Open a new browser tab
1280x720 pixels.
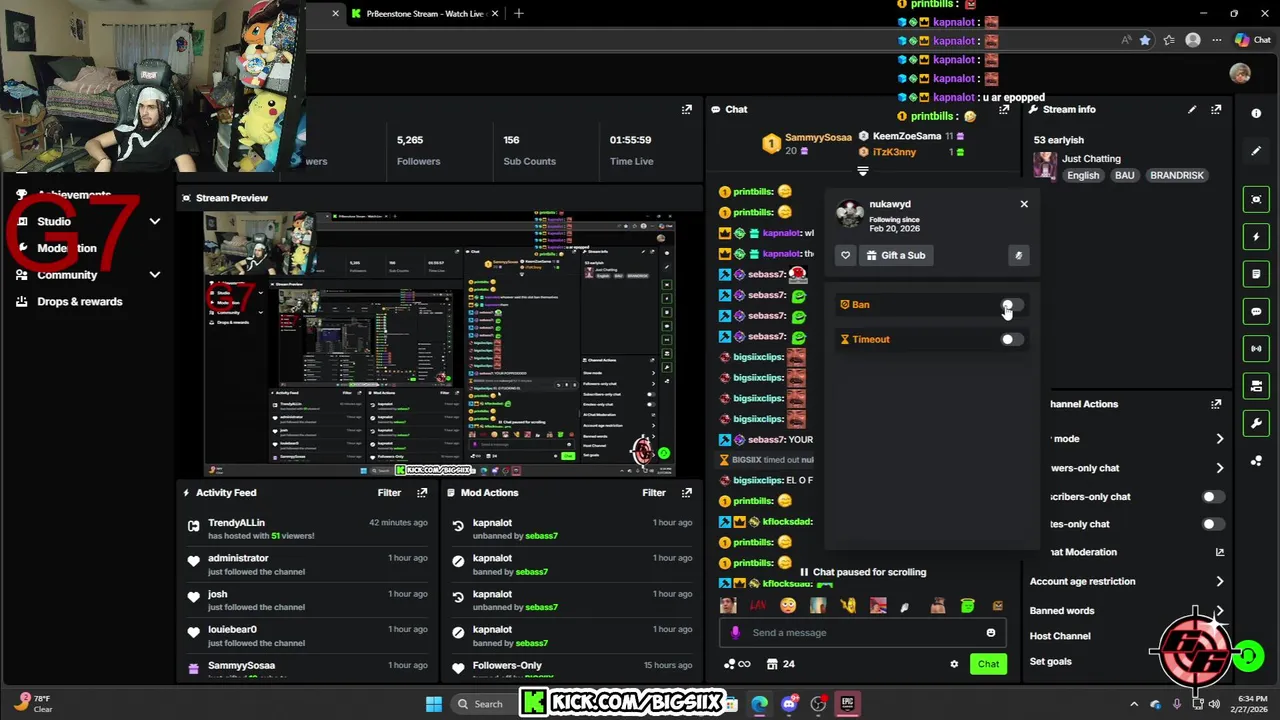coord(518,14)
